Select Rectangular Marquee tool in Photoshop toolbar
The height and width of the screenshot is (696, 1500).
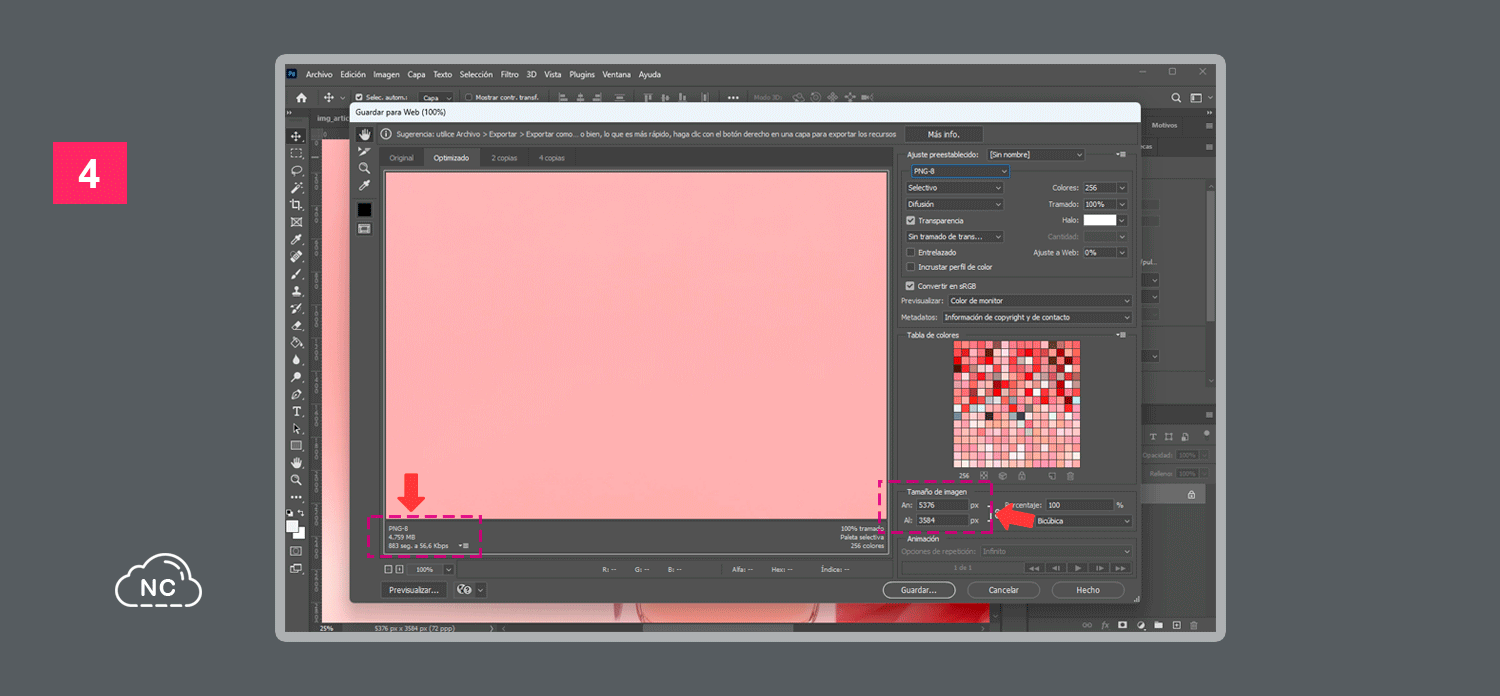tap(296, 153)
